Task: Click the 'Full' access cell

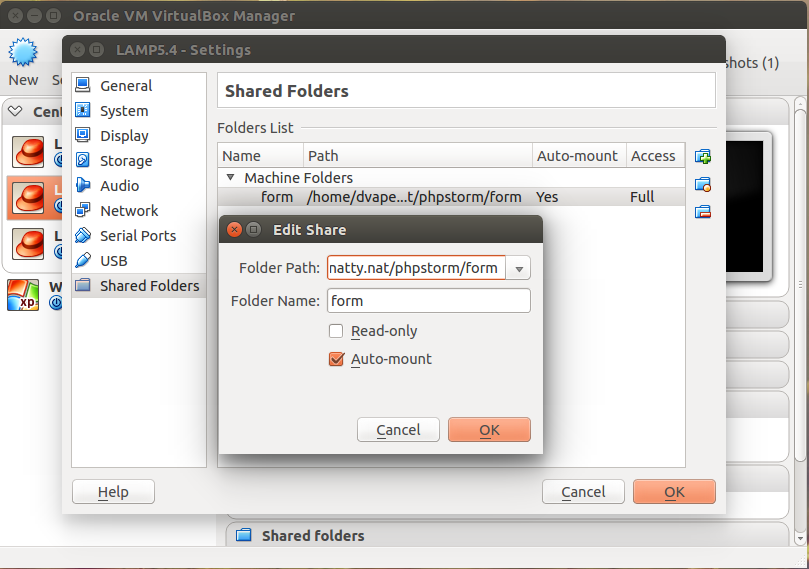Action: (x=642, y=197)
